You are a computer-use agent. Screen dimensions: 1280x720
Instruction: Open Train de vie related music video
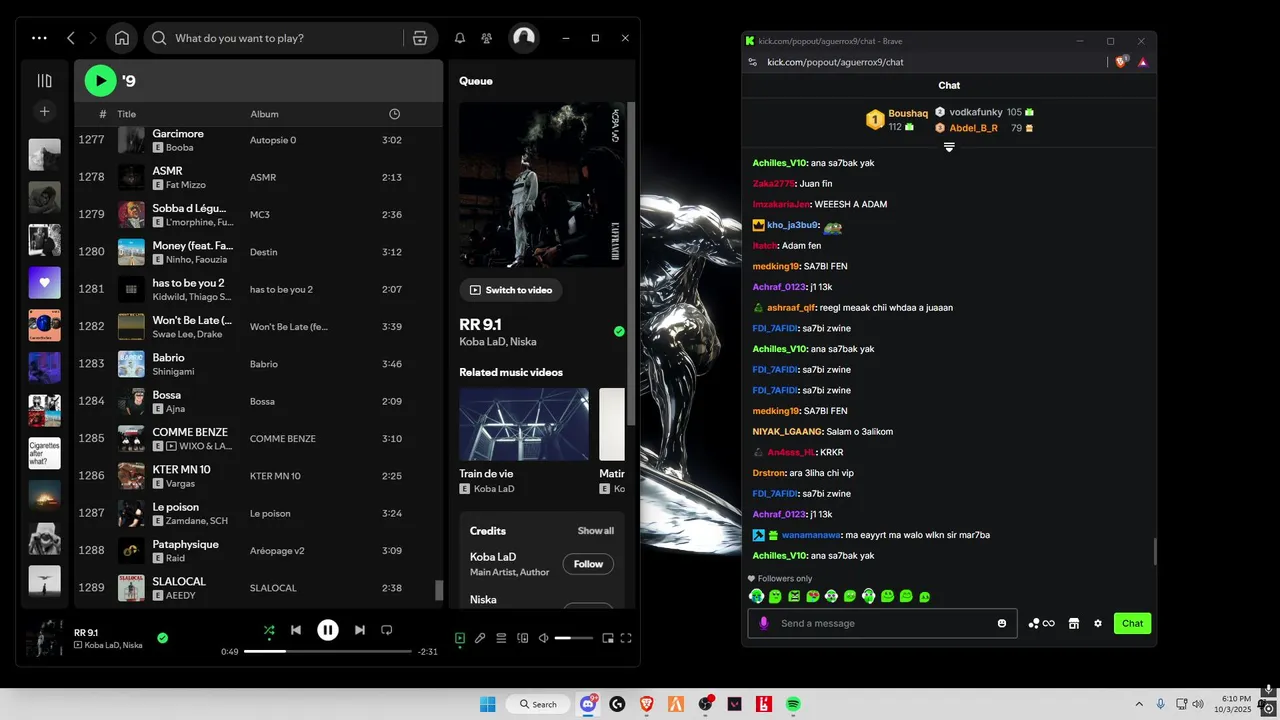pos(524,424)
